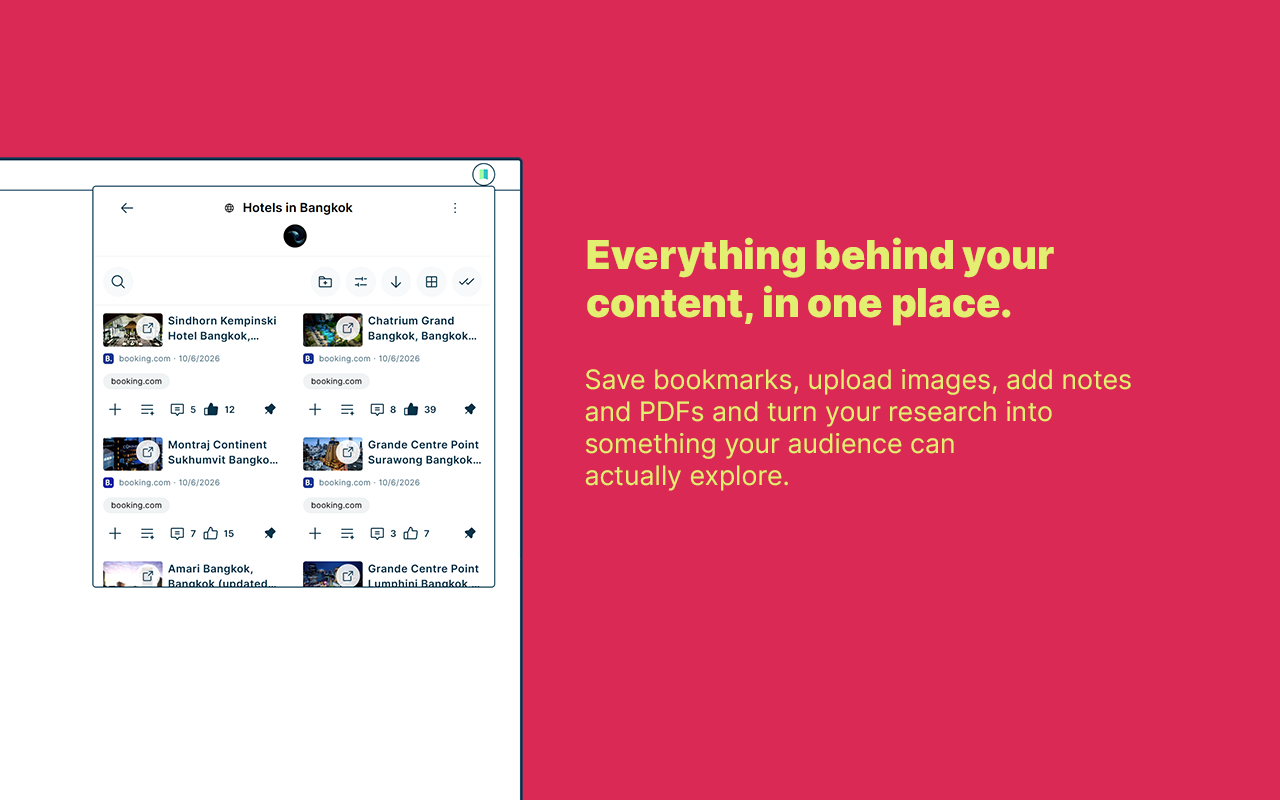1280x800 pixels.
Task: Open the Montraj Continent Sukhumvit title link
Action: (223, 452)
